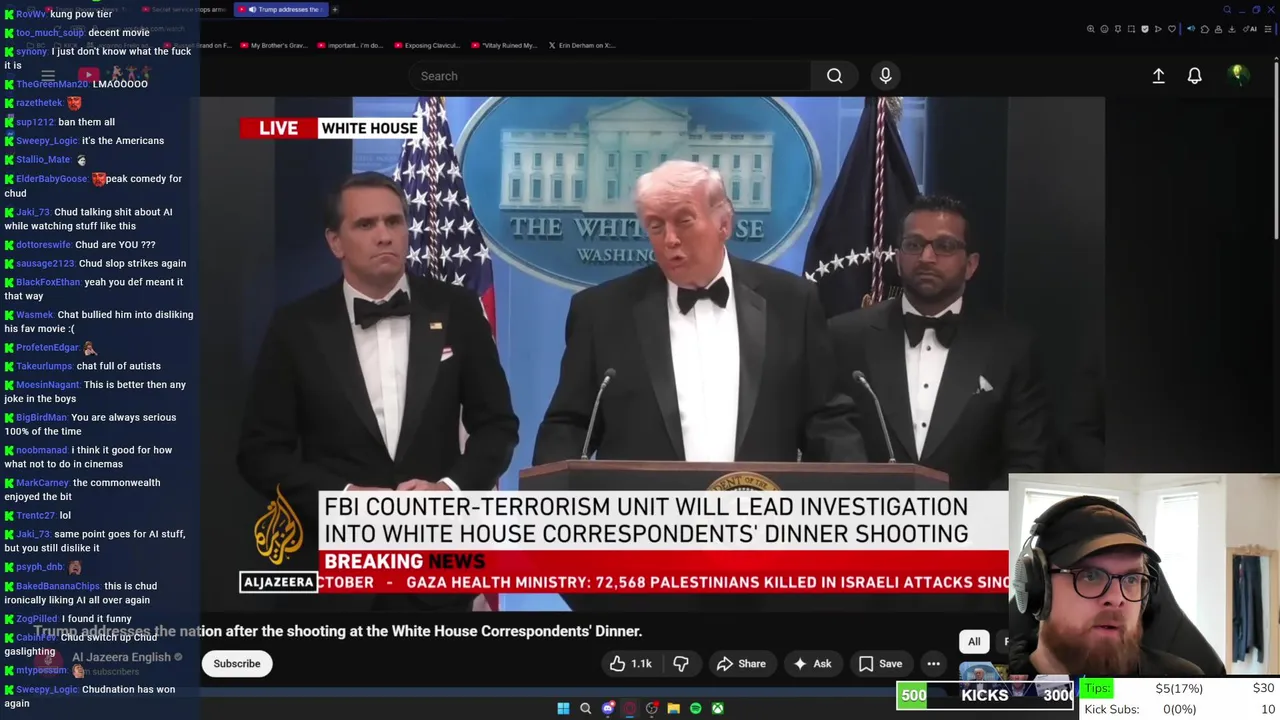Open the browser AI assistant icon

tap(1251, 29)
